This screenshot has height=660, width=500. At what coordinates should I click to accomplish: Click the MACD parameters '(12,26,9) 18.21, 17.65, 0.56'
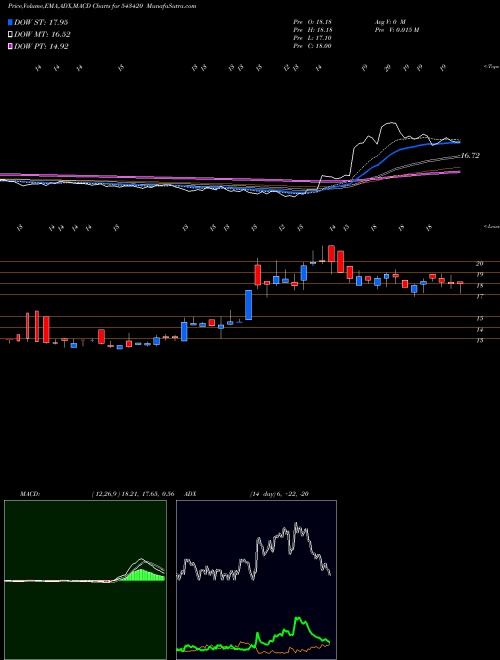coord(133,494)
